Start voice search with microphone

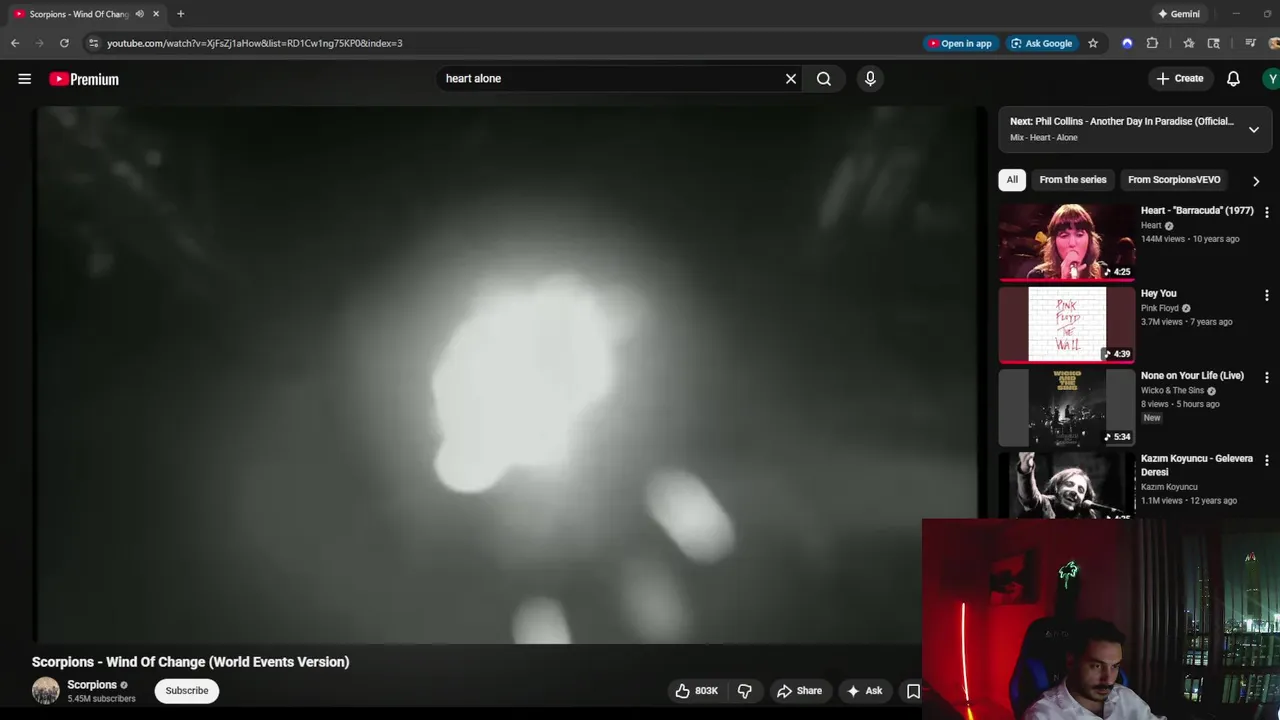click(x=870, y=78)
